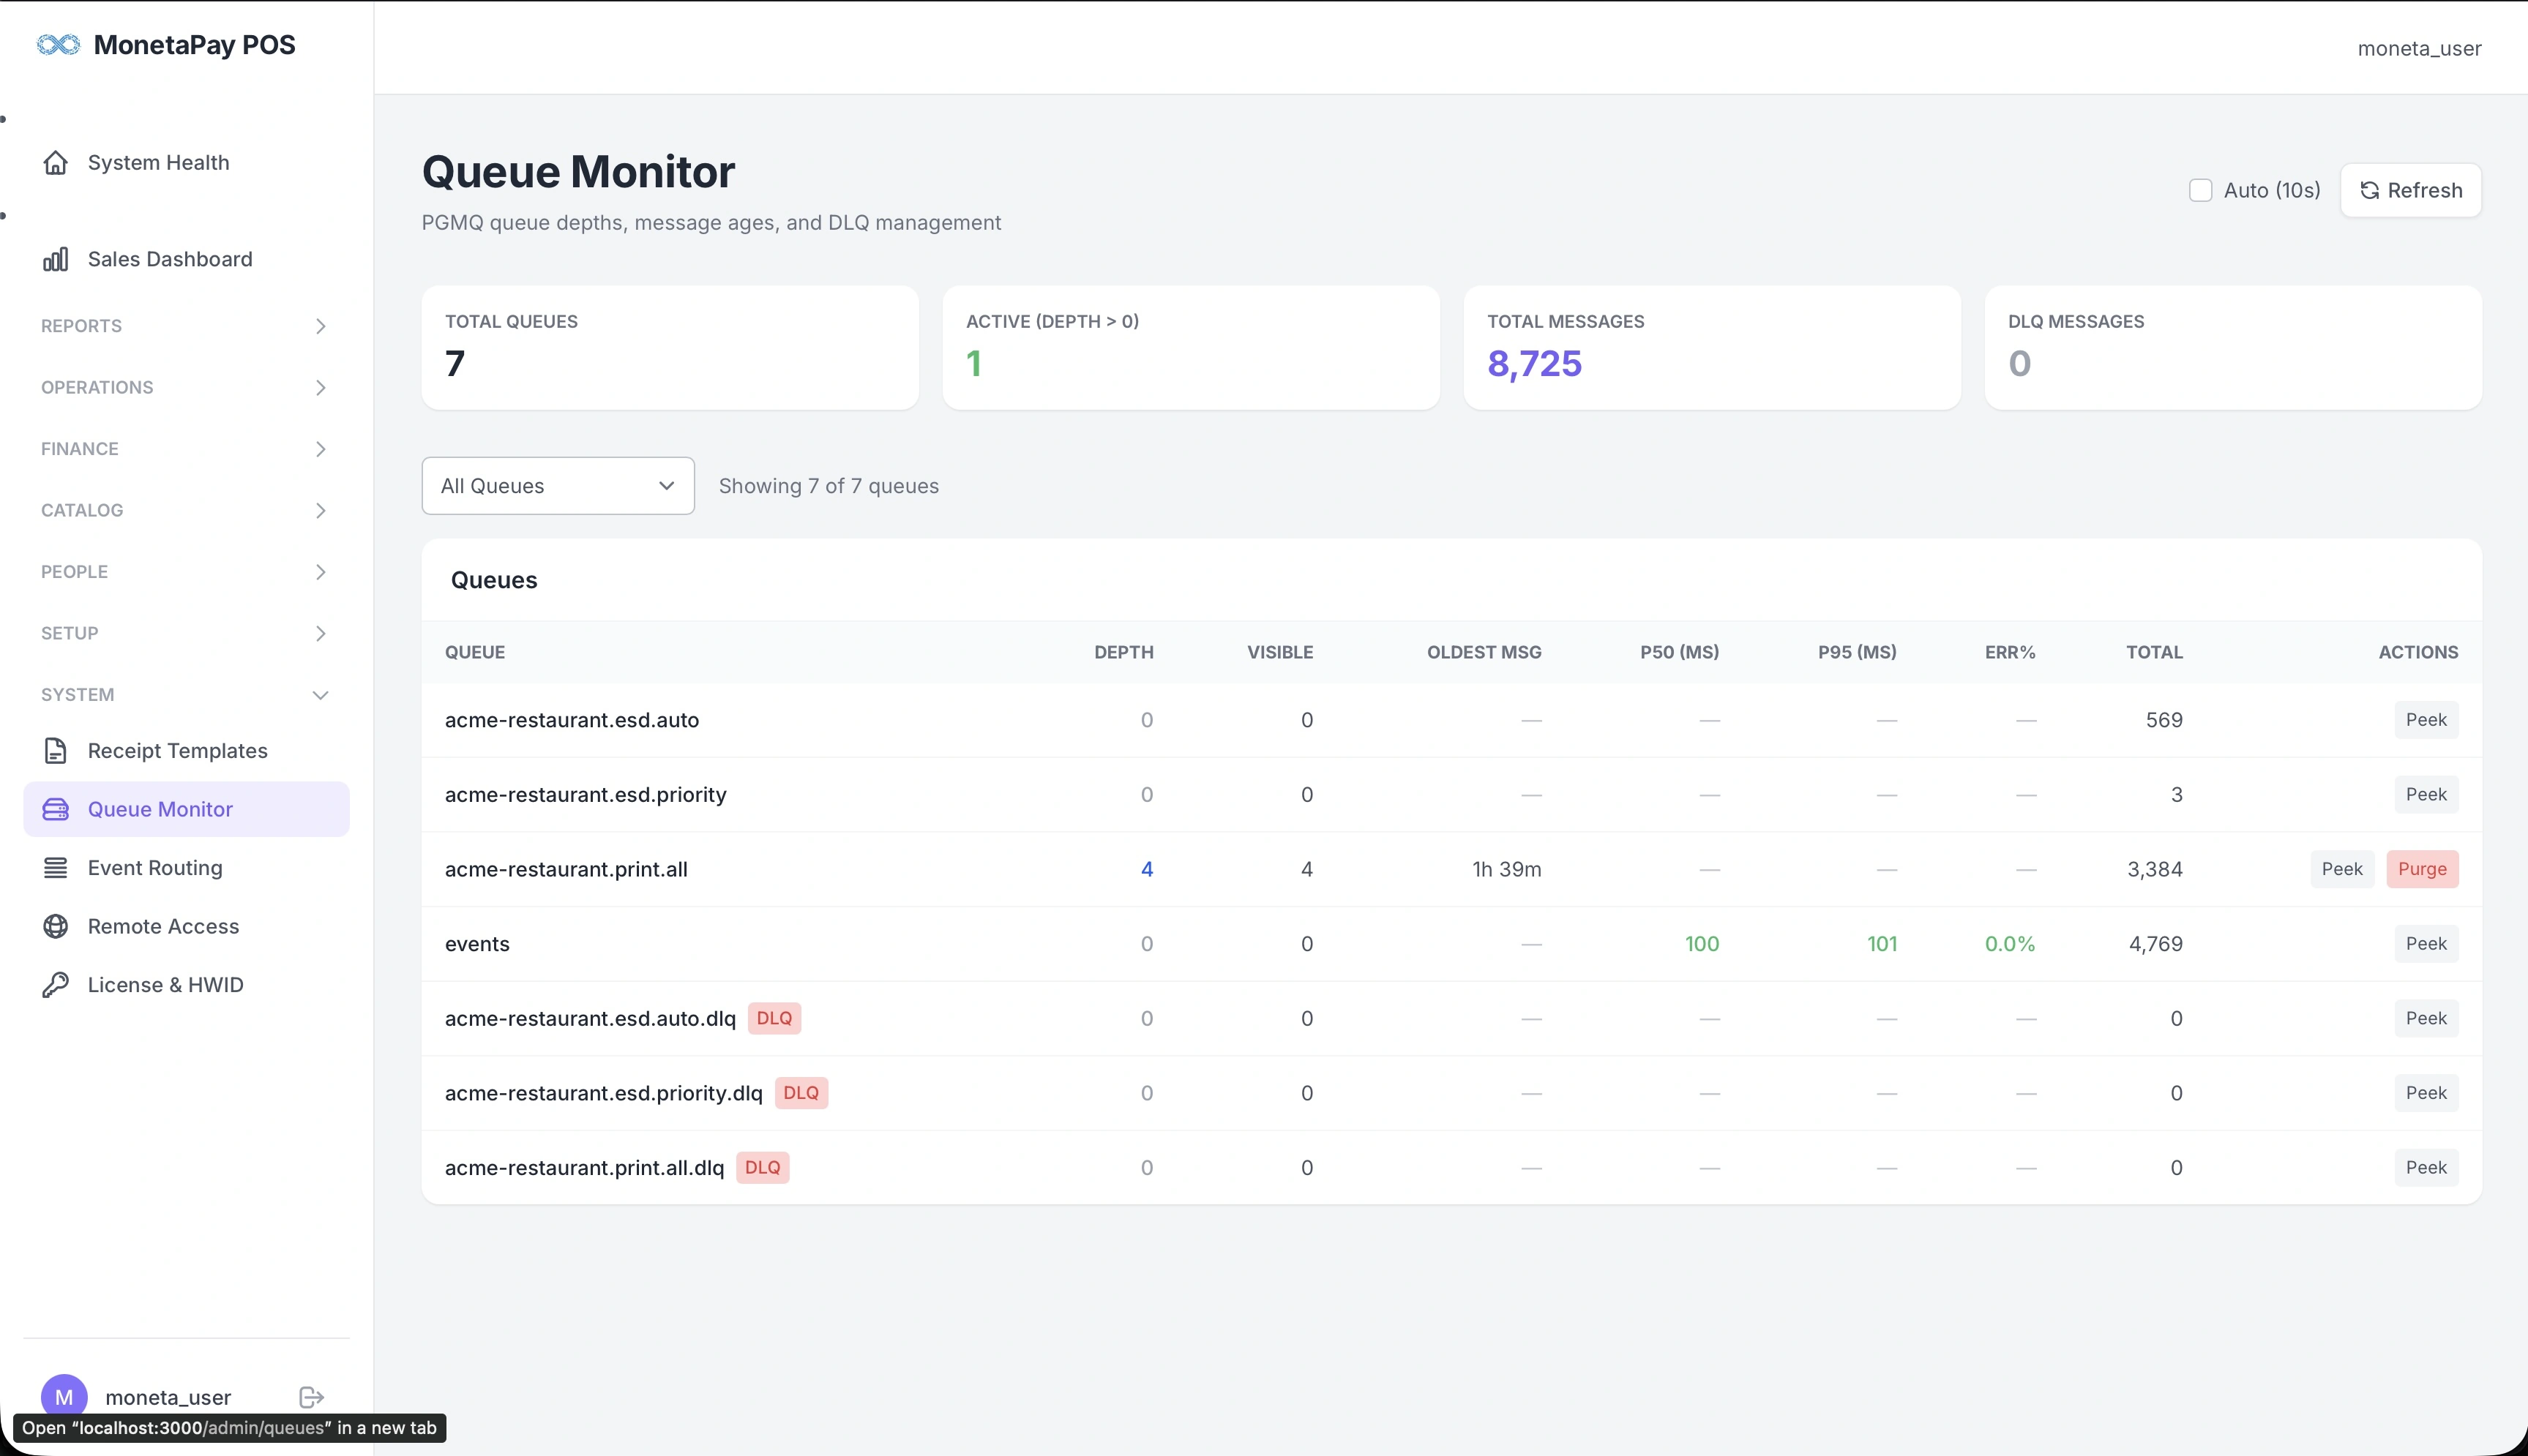Peek the acme-restaurant.print.all.dlq queue
The height and width of the screenshot is (1456, 2528).
pyautogui.click(x=2426, y=1168)
